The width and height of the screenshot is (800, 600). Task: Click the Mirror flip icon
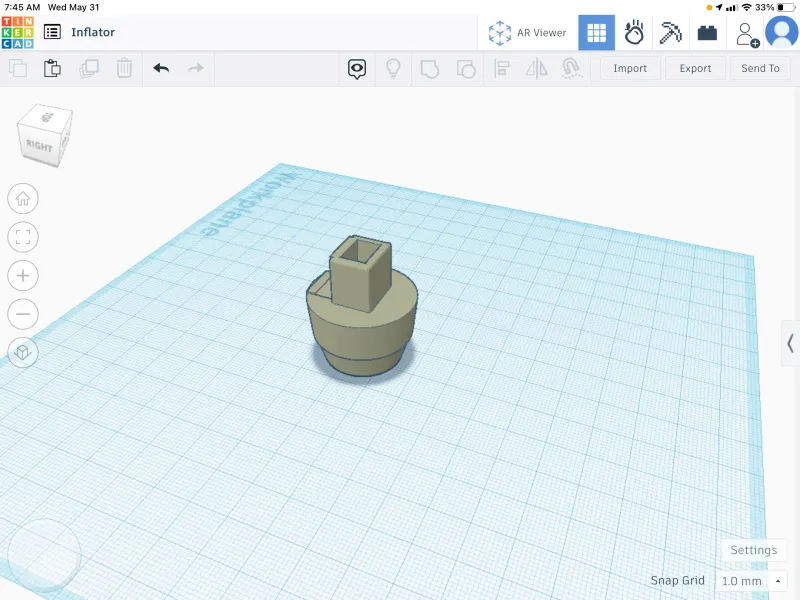(x=537, y=68)
